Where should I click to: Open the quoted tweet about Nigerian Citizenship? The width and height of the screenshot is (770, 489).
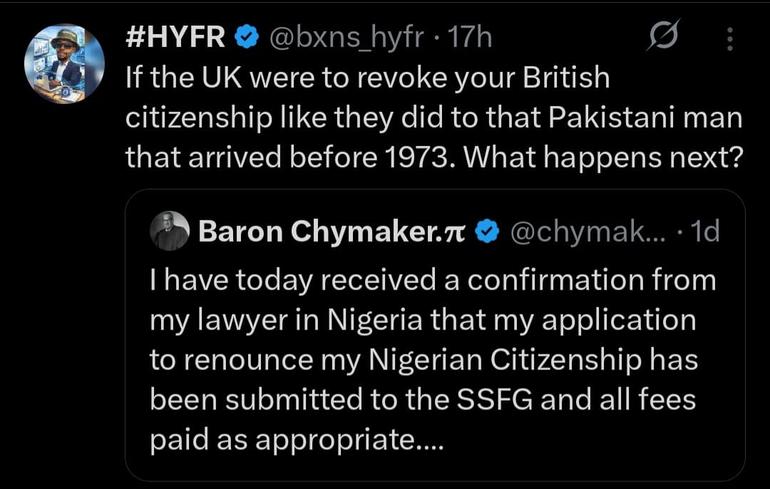[x=435, y=335]
